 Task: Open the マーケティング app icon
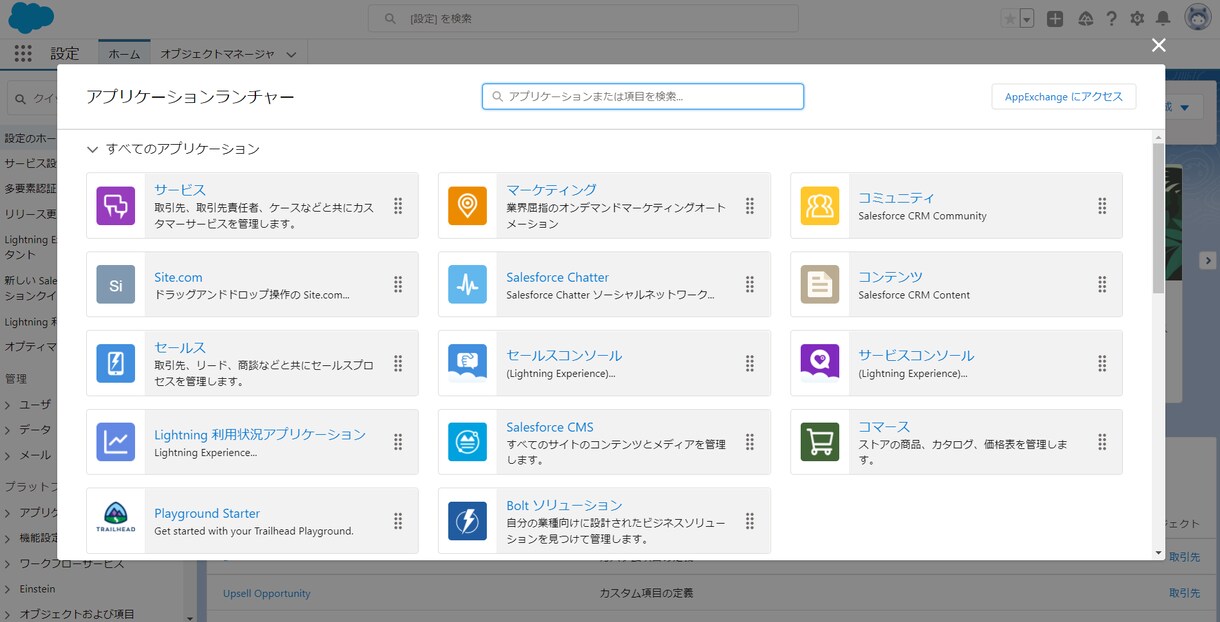tap(467, 206)
